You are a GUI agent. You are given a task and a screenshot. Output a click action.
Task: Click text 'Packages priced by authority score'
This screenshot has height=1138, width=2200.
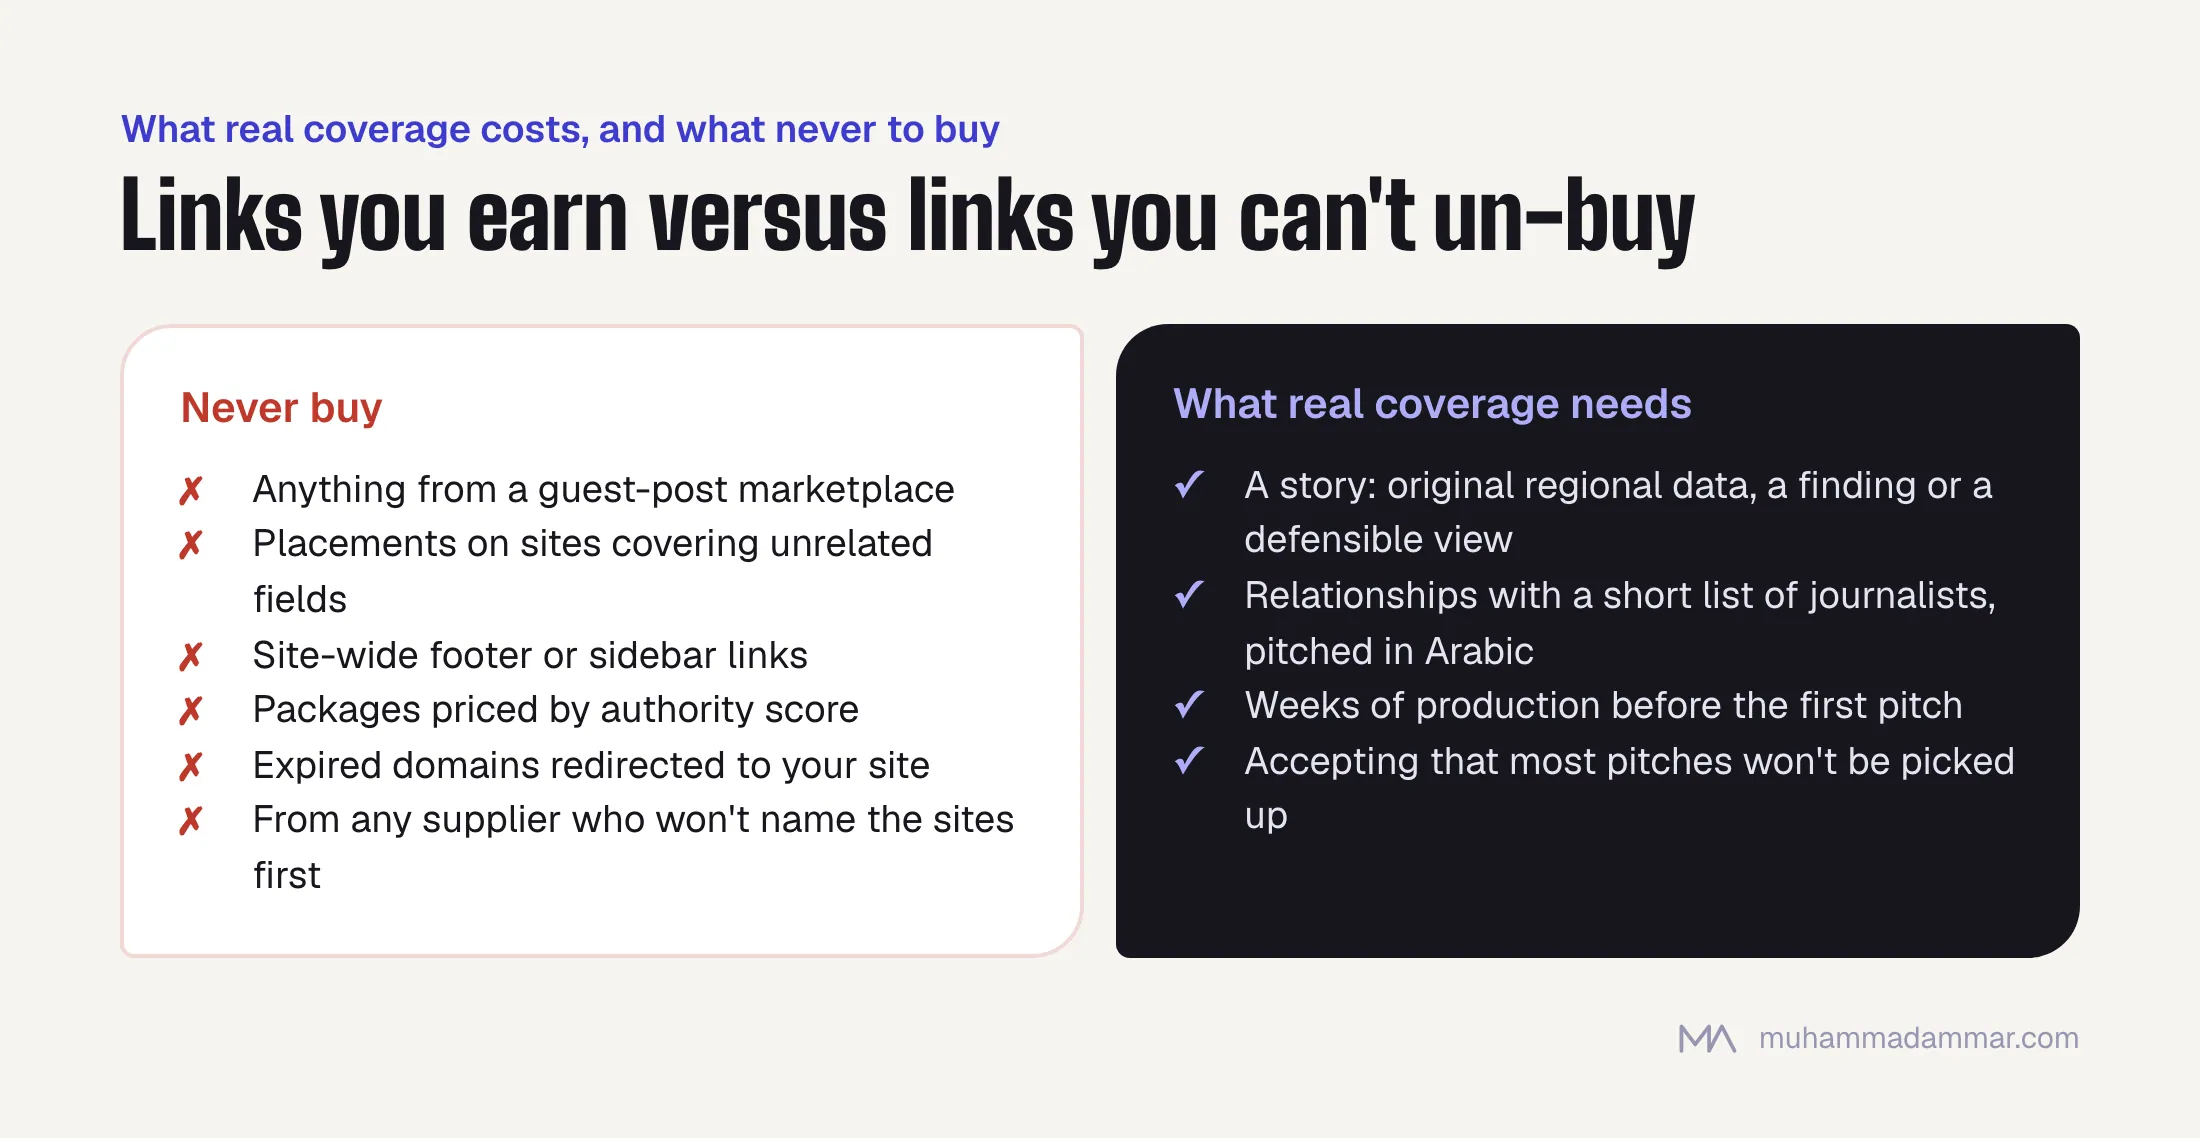coord(556,710)
